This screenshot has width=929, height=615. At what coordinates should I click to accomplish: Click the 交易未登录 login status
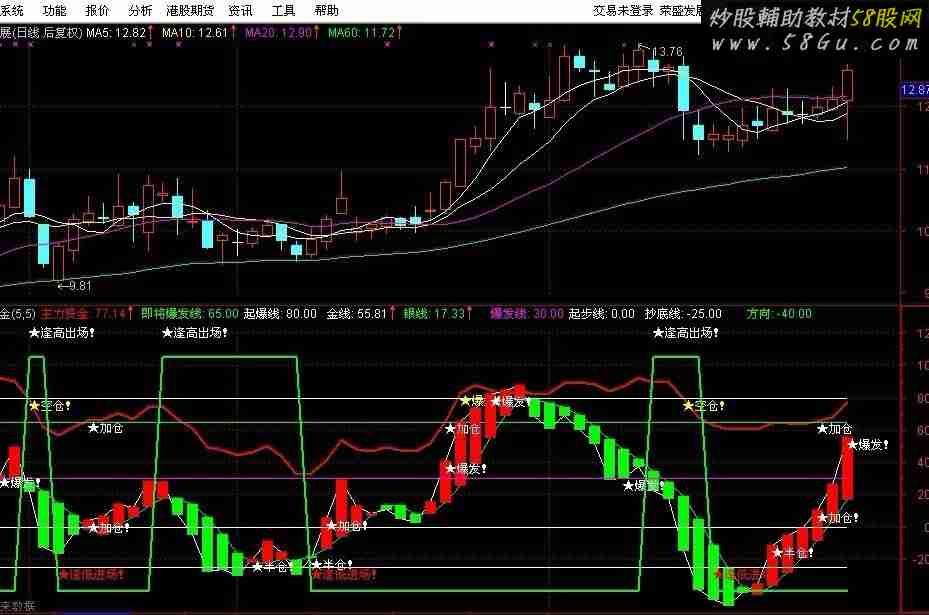pos(622,11)
